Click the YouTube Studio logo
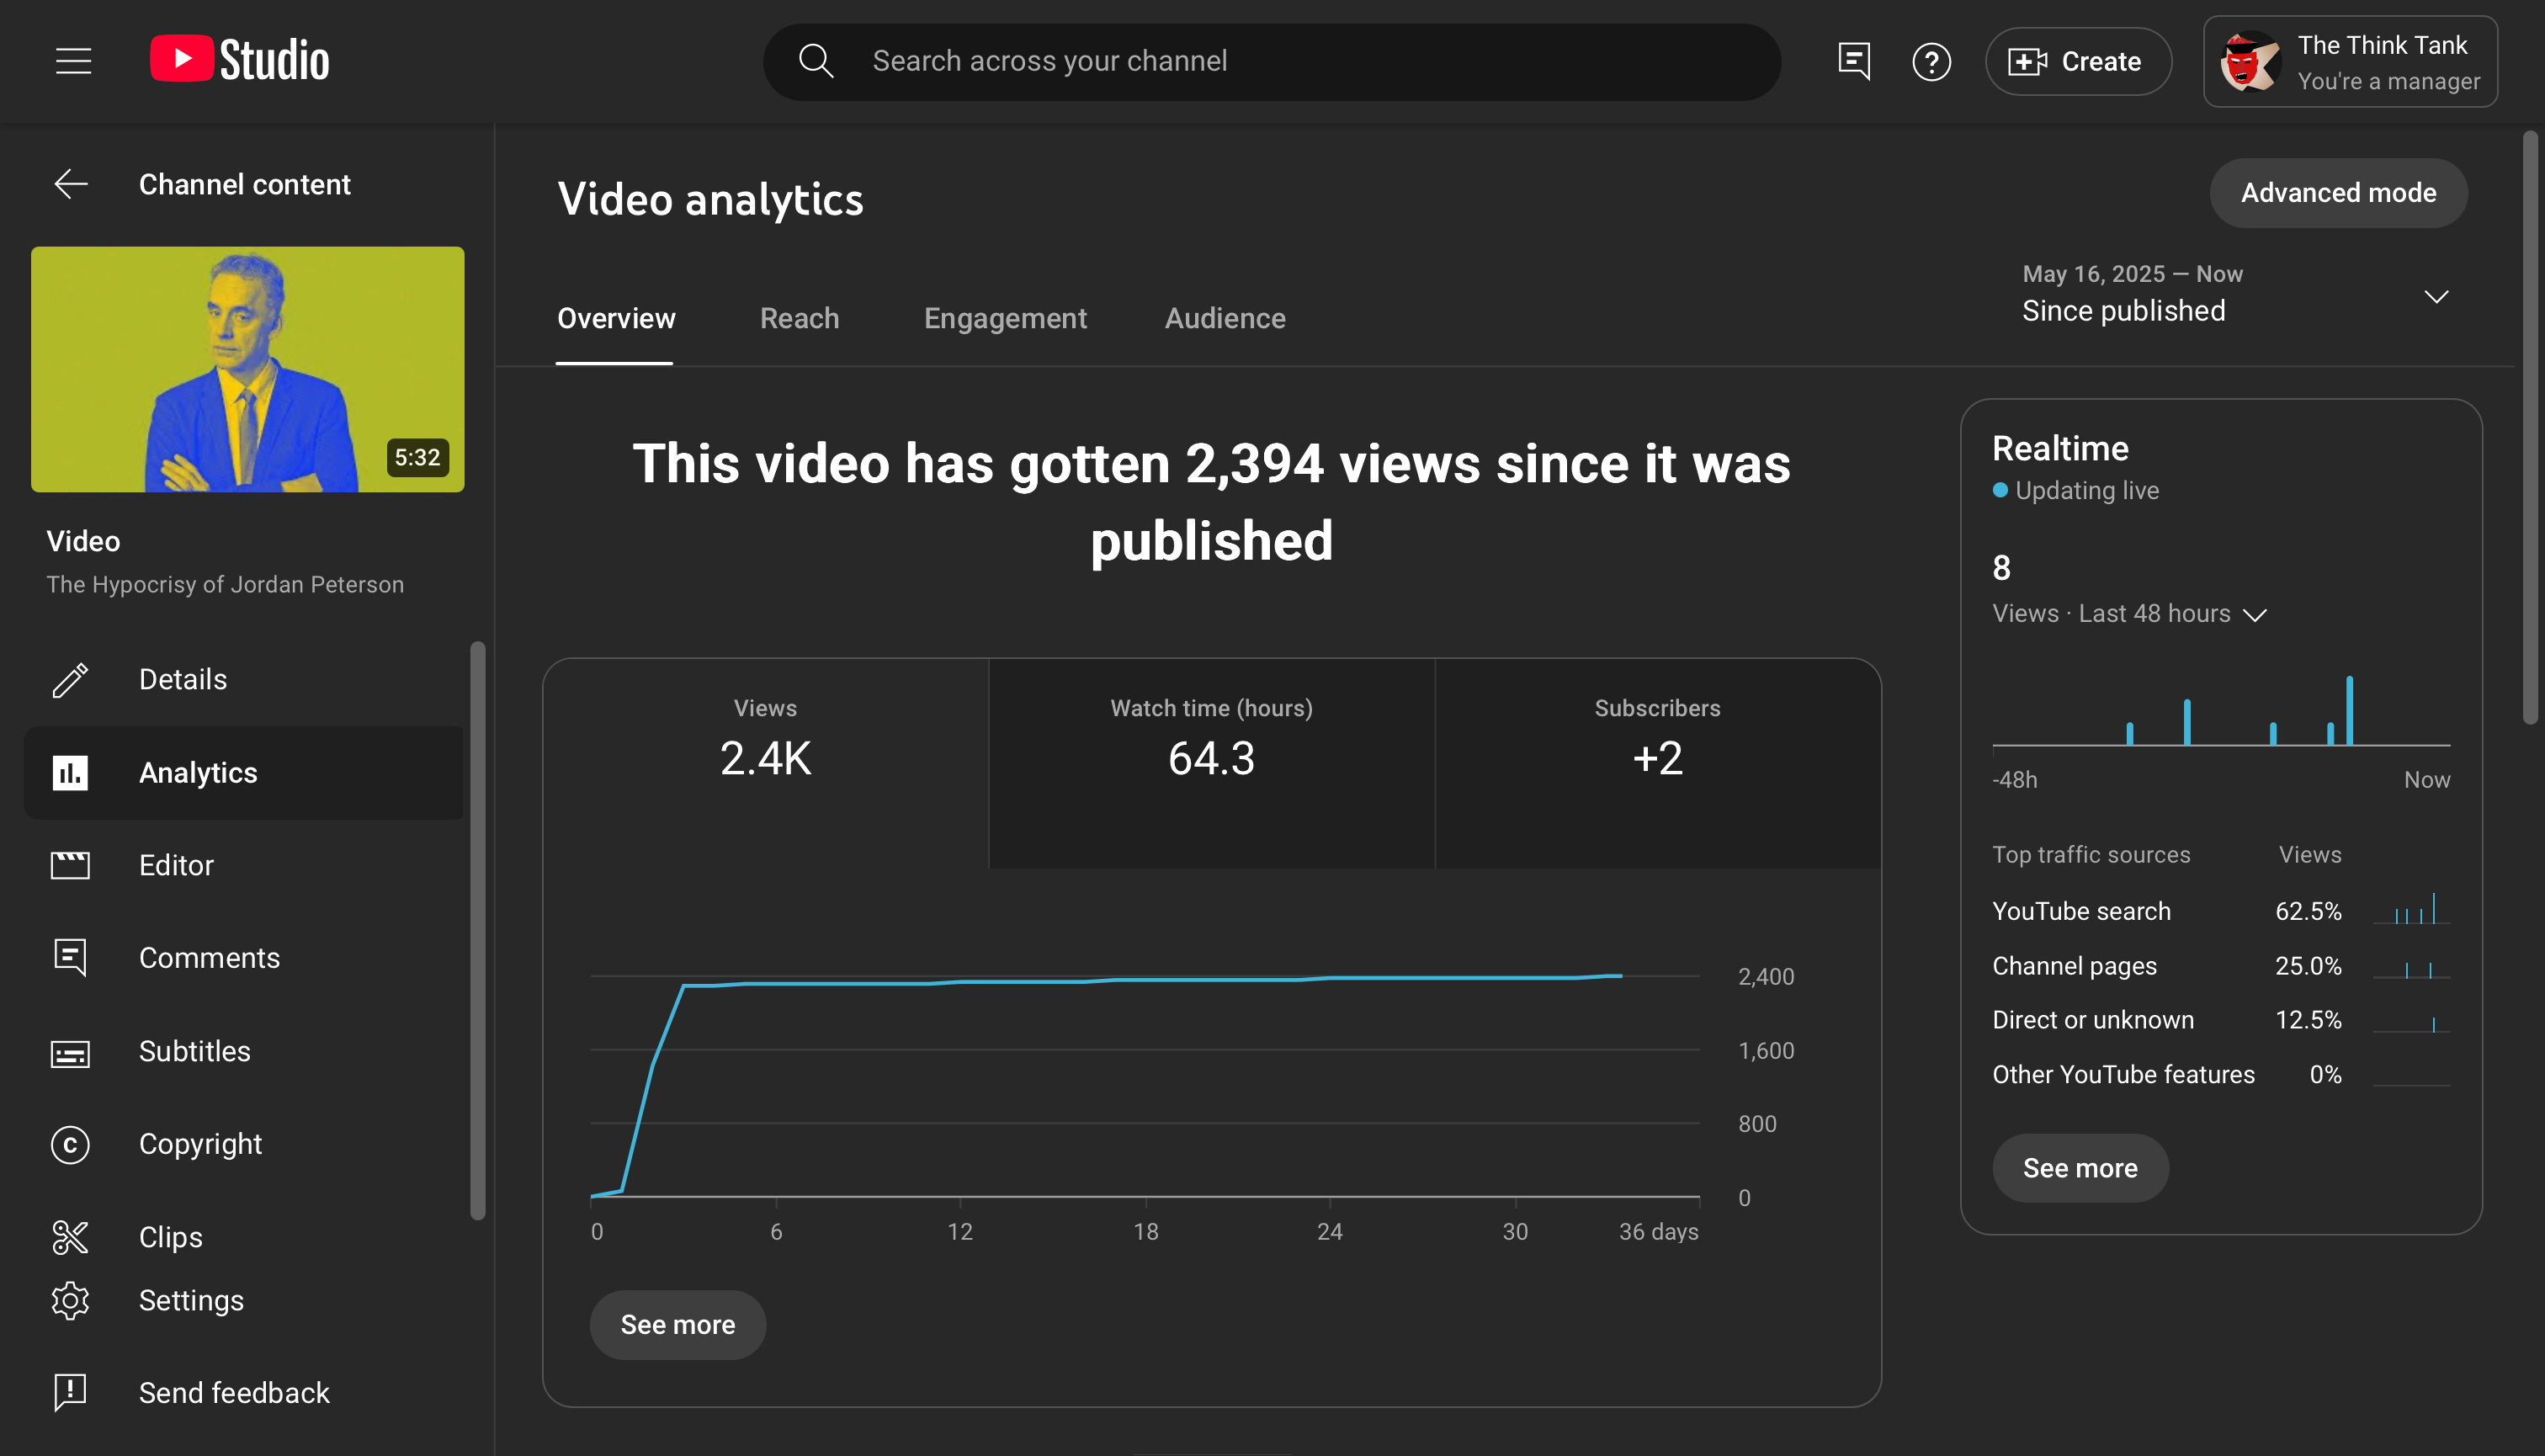The height and width of the screenshot is (1456, 2545). [240, 60]
